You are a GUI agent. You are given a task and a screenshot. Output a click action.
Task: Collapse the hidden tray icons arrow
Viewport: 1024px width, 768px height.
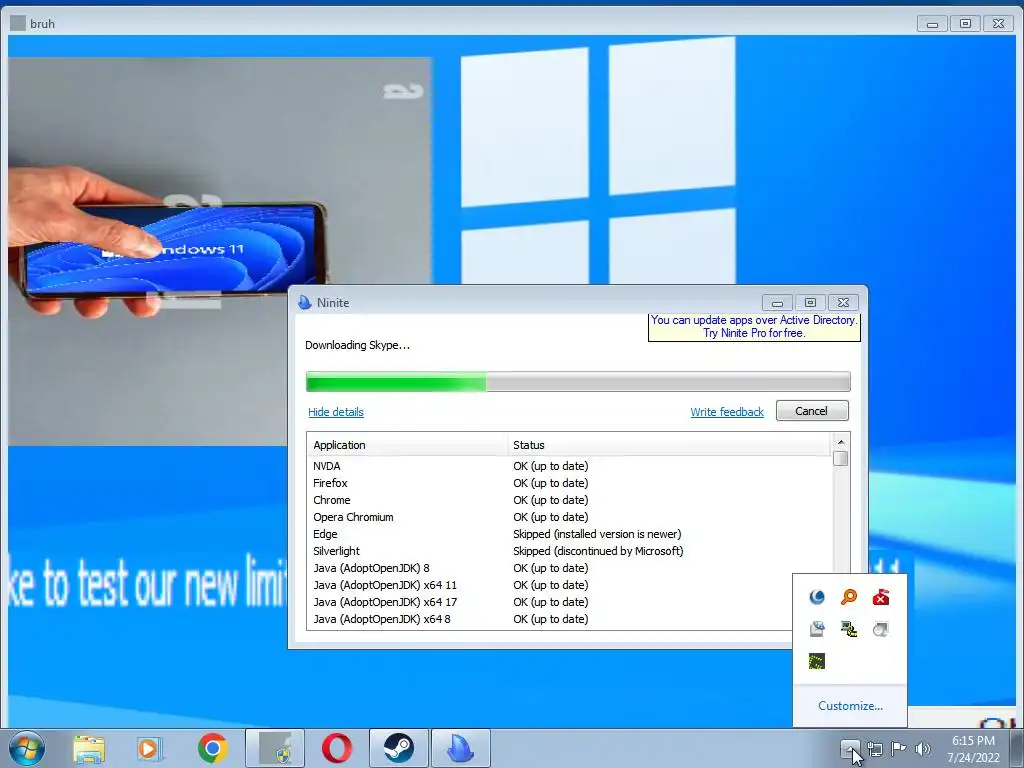pyautogui.click(x=850, y=748)
